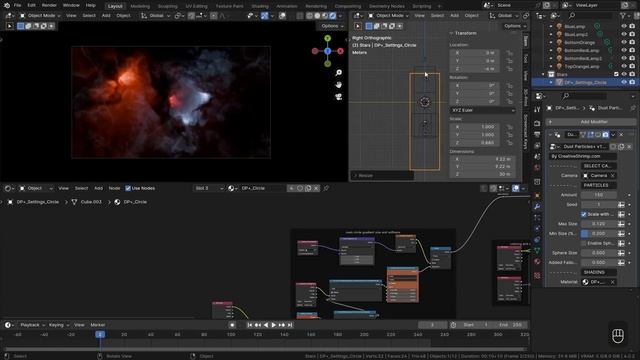Choose box select mode icon in left viewport
Image resolution: width=640 pixels, height=360 pixels.
(x=20, y=26)
